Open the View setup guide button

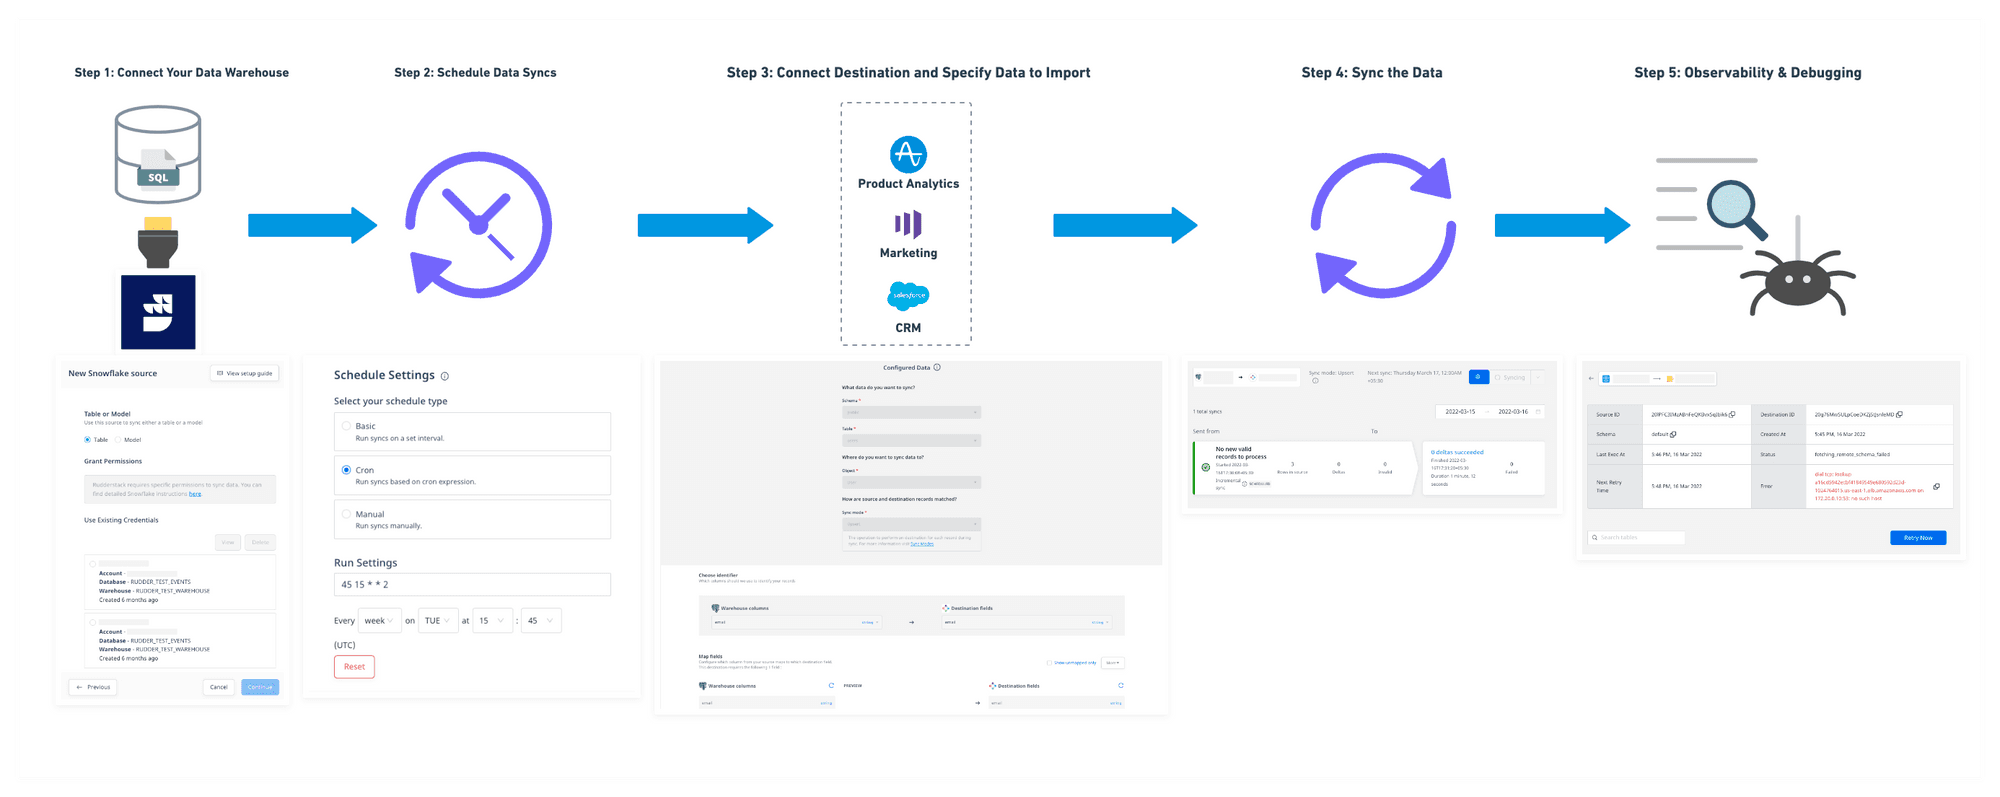point(245,373)
